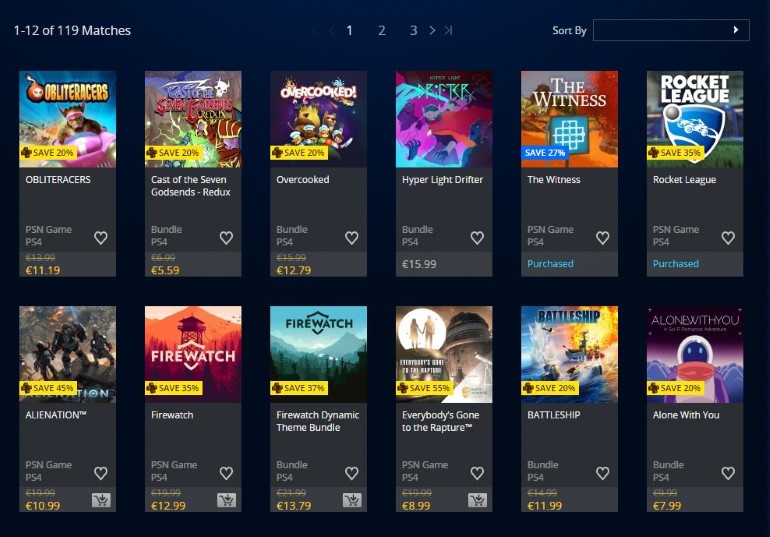Screen dimensions: 770x537
Task: Add Firewatch Dynamic Theme Bundle to cart
Action: click(352, 500)
